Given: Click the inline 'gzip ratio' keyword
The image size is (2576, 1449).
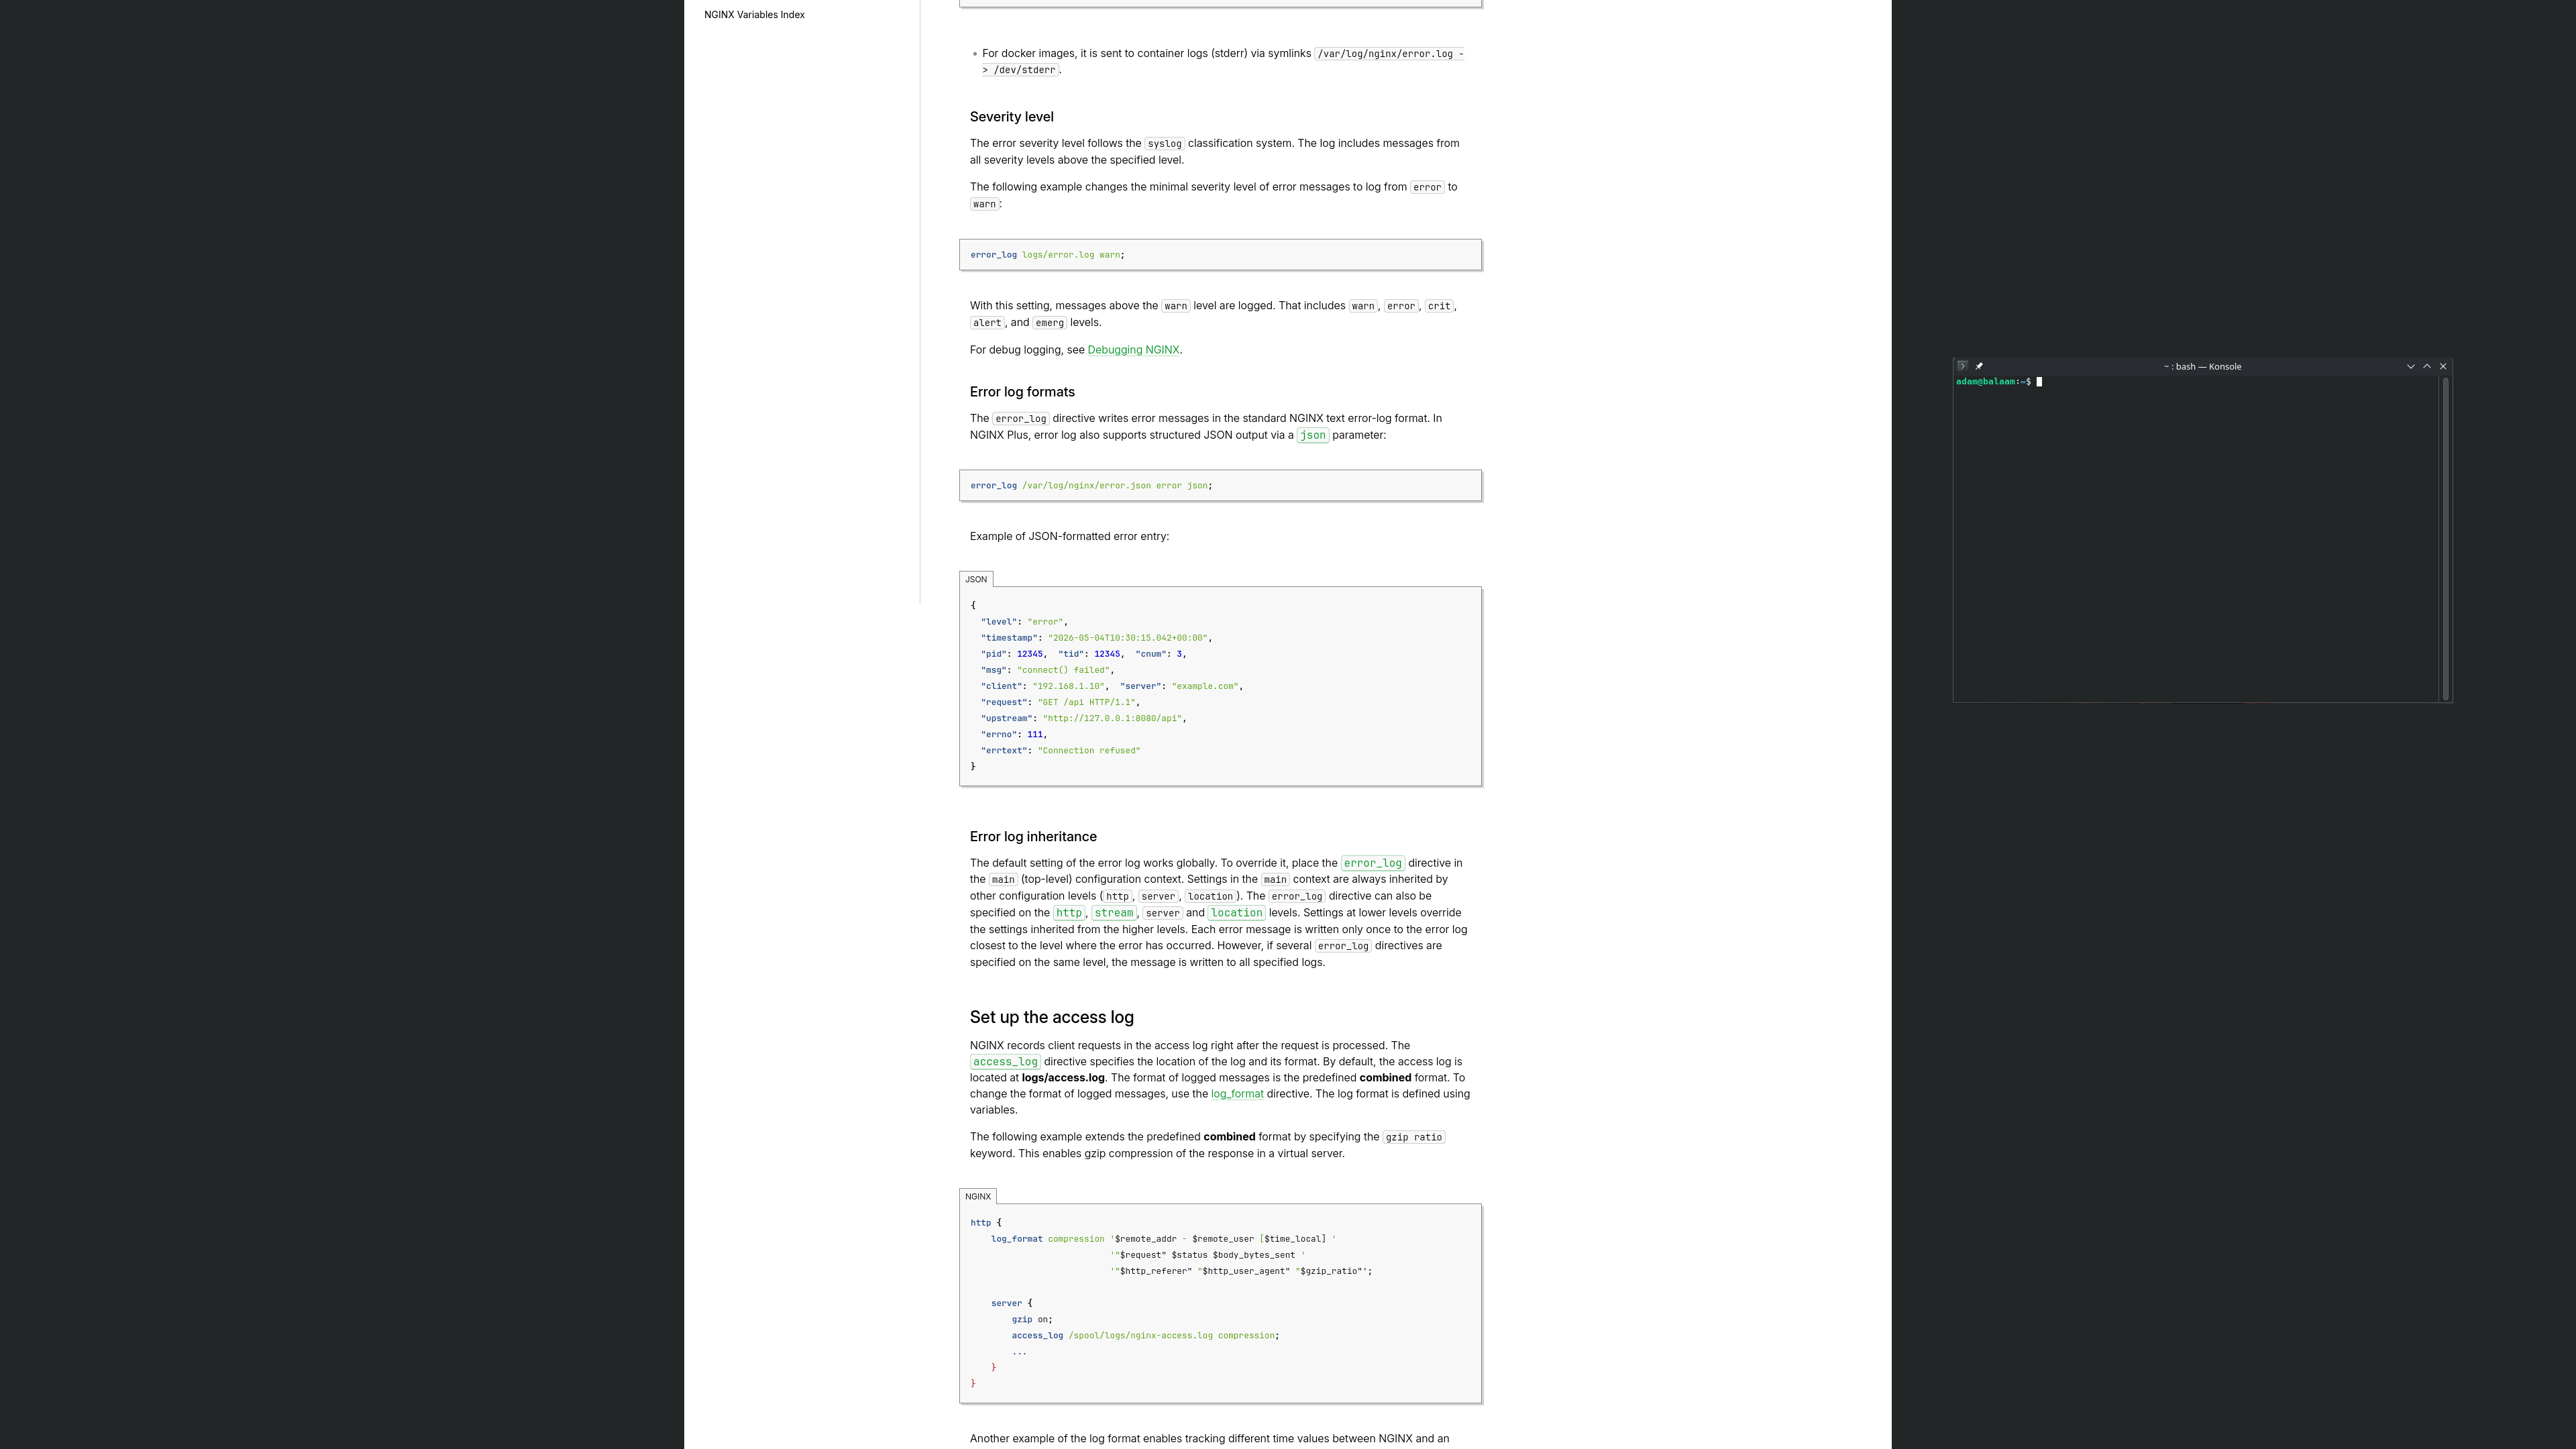Looking at the screenshot, I should tap(1413, 1137).
